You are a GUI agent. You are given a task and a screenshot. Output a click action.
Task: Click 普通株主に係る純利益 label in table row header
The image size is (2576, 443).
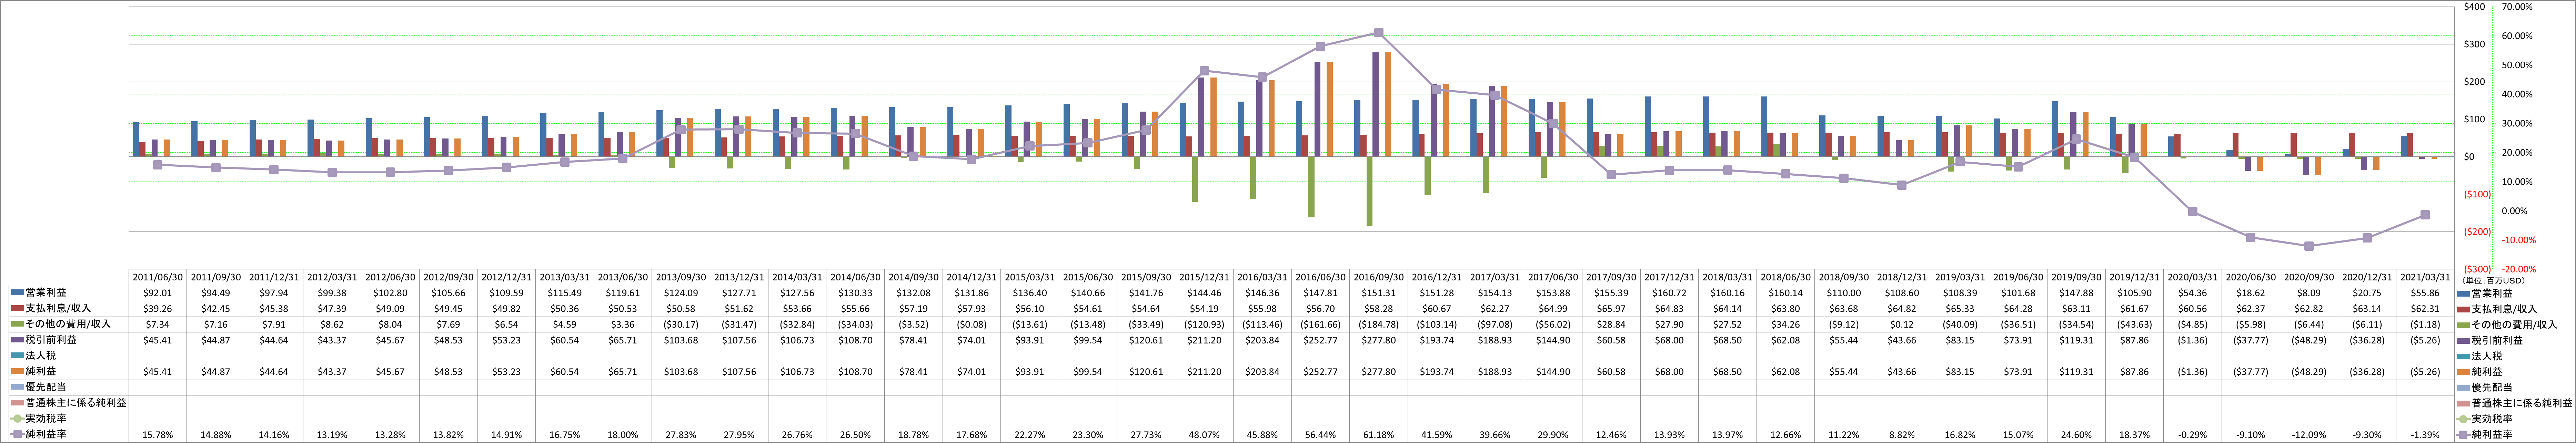pyautogui.click(x=76, y=403)
